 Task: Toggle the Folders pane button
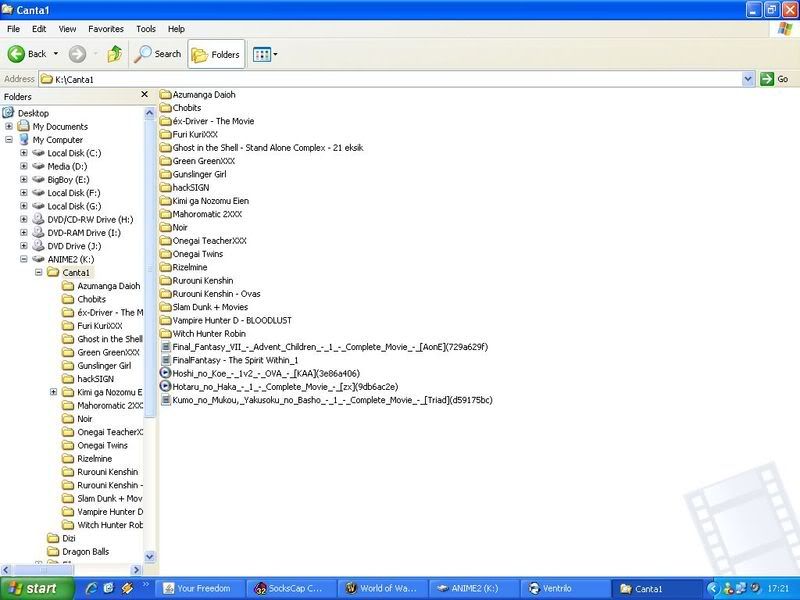tap(216, 54)
